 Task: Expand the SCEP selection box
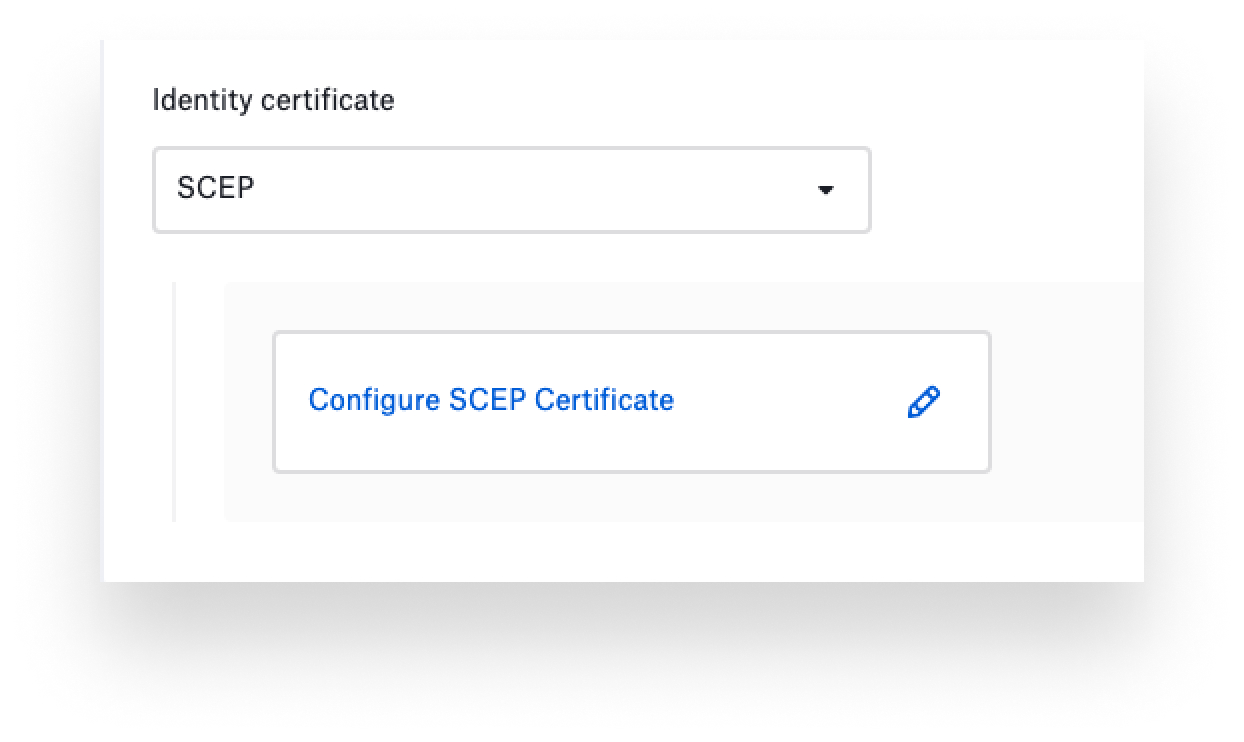tap(511, 190)
